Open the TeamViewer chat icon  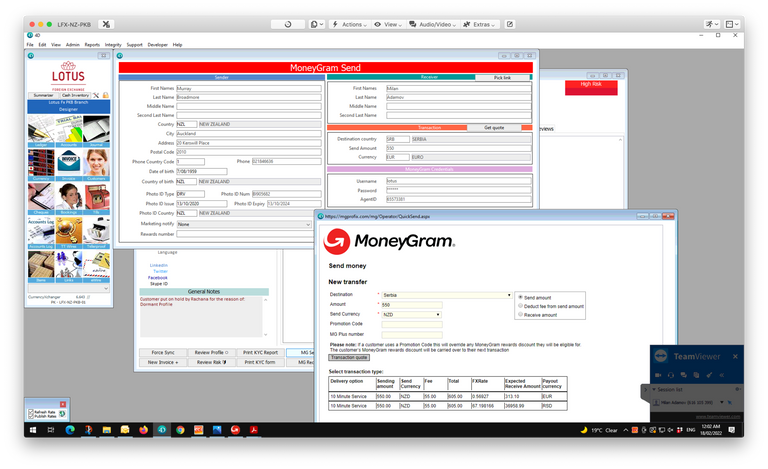coord(683,375)
